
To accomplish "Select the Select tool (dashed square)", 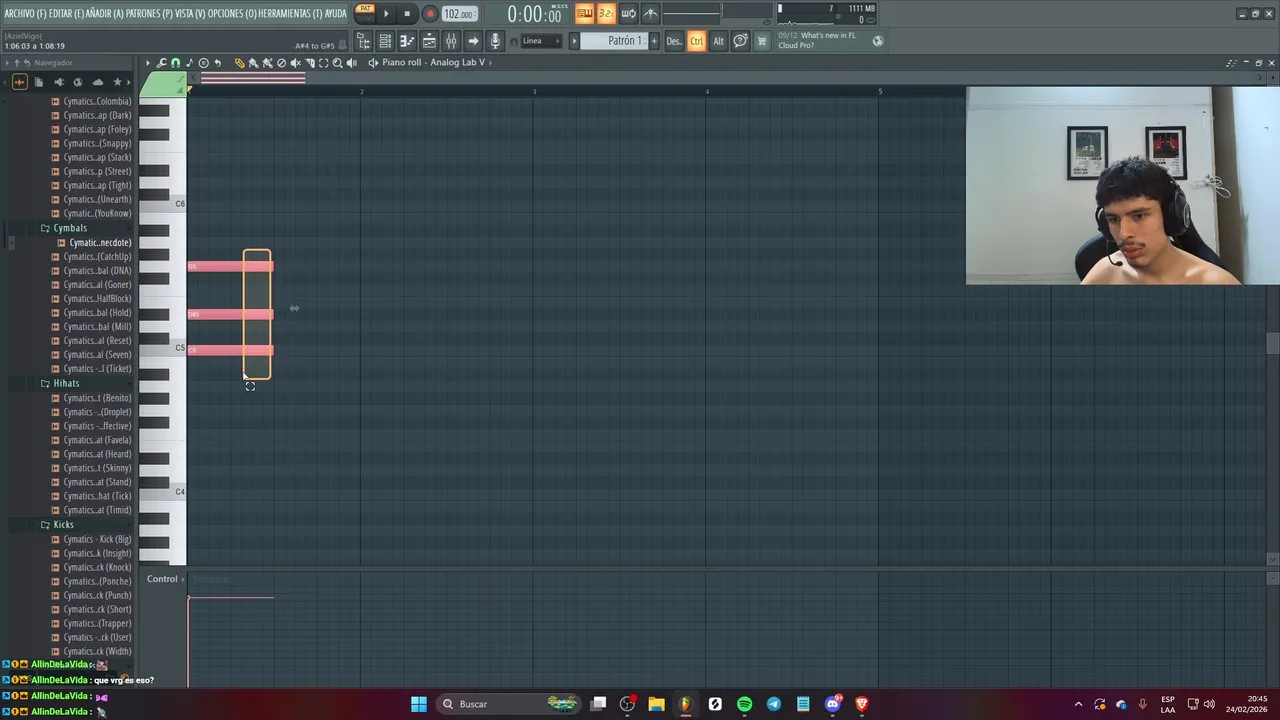I will coord(323,63).
